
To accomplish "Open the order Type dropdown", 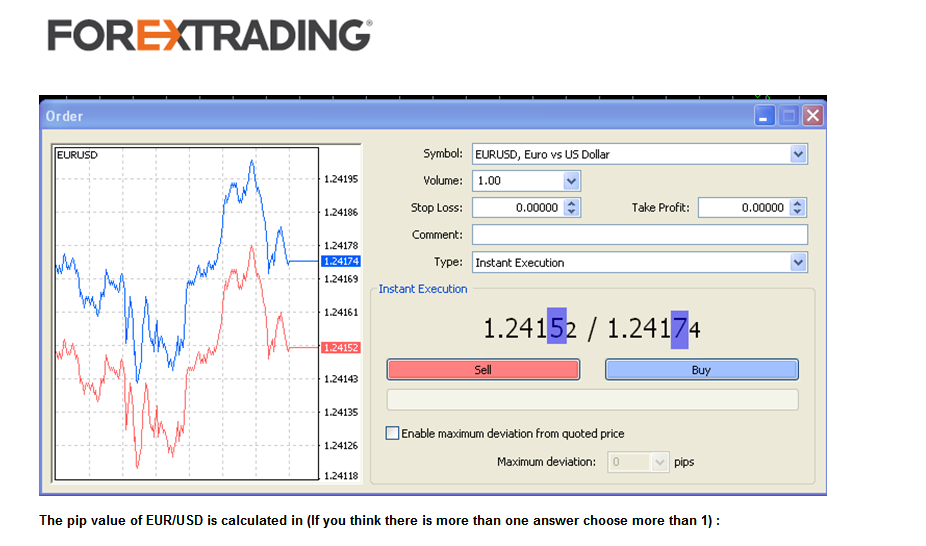I will coord(797,263).
